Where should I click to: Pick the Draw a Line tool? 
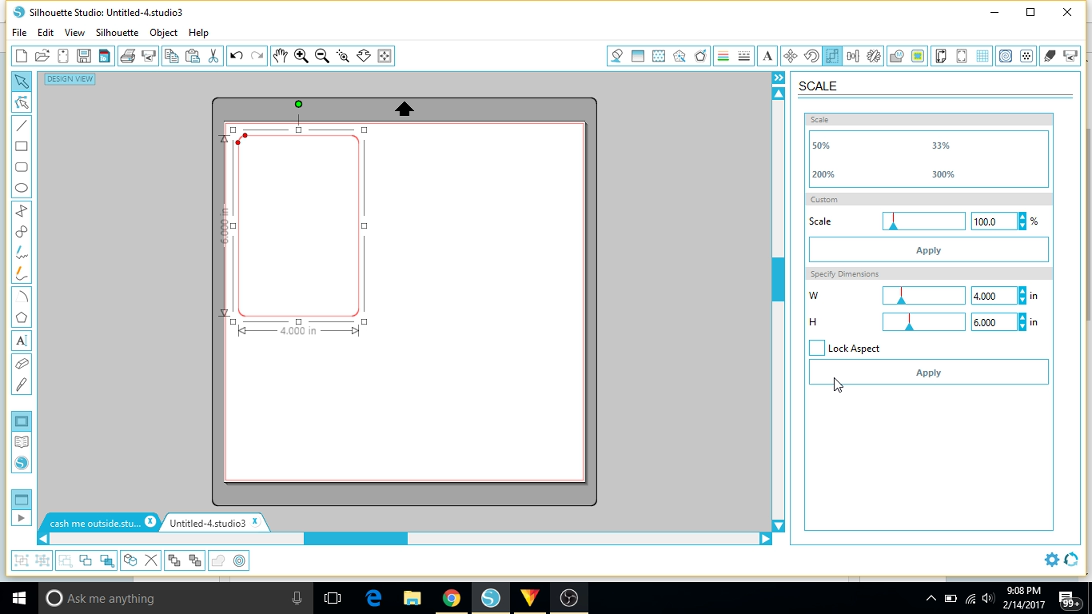click(22, 126)
